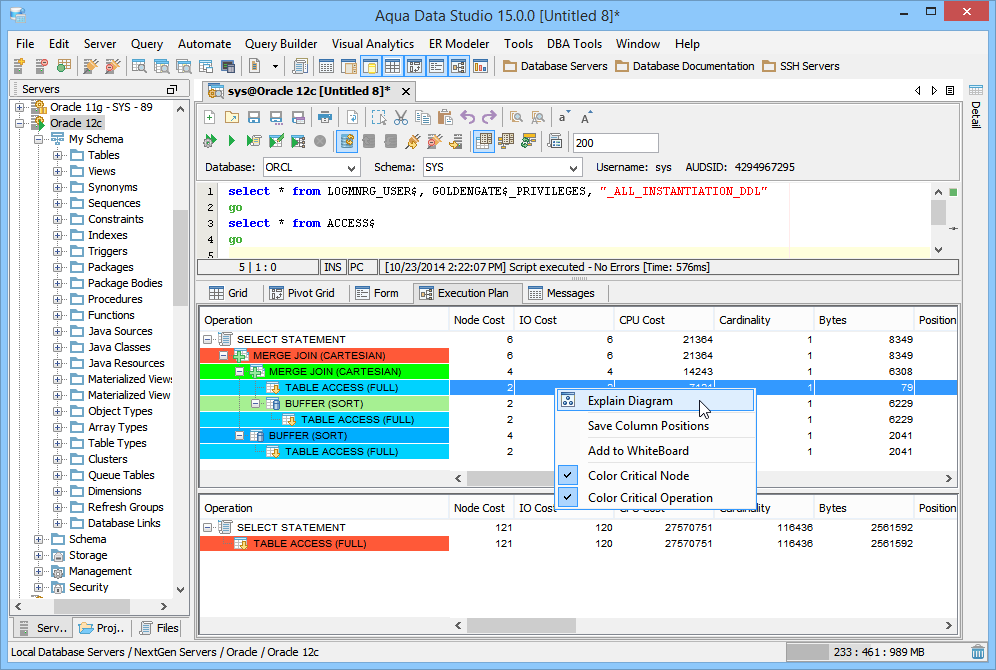The height and width of the screenshot is (670, 996).
Task: Click the Disconnect plug icon in query toolbar
Action: tap(434, 141)
